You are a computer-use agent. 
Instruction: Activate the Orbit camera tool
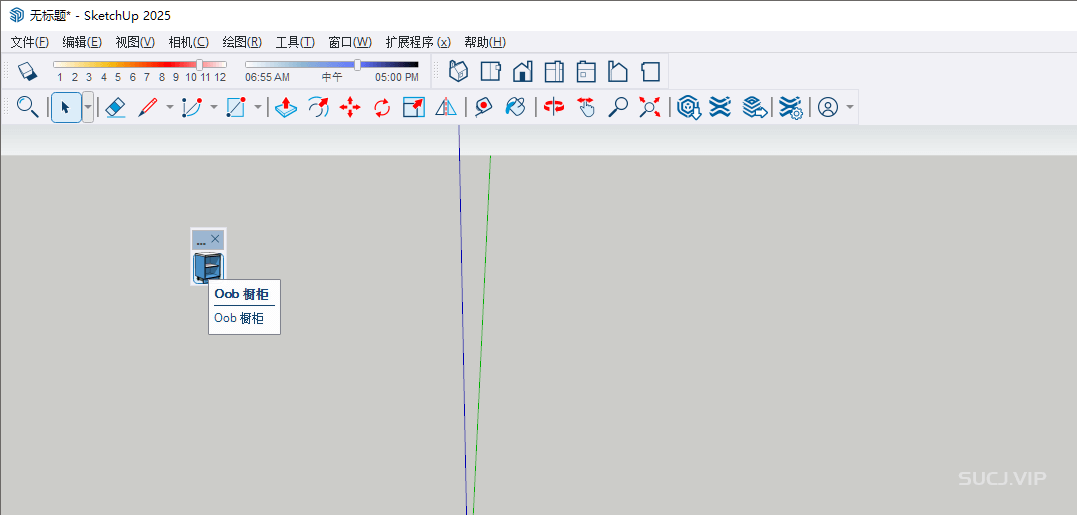pos(554,107)
